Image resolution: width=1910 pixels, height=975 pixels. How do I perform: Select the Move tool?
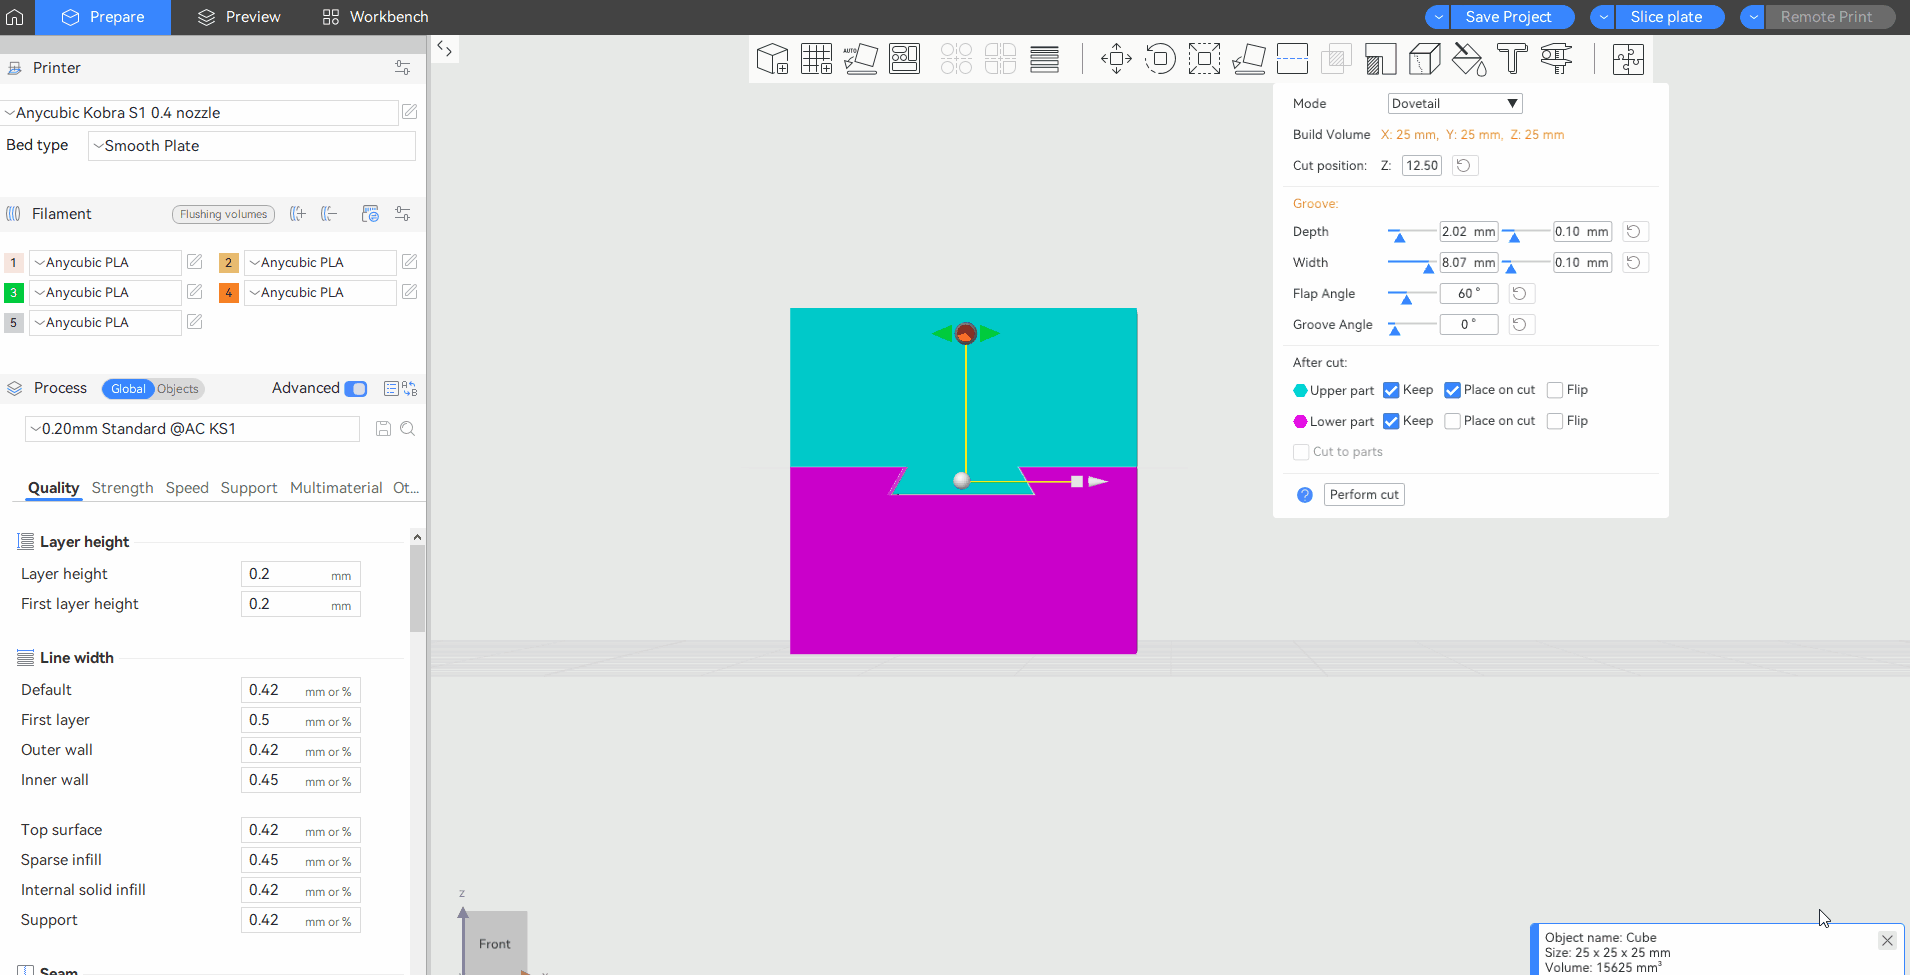[x=1116, y=59]
